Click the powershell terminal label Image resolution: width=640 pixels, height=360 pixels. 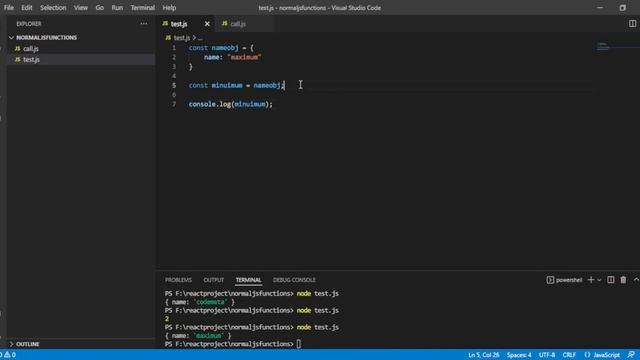coord(569,280)
